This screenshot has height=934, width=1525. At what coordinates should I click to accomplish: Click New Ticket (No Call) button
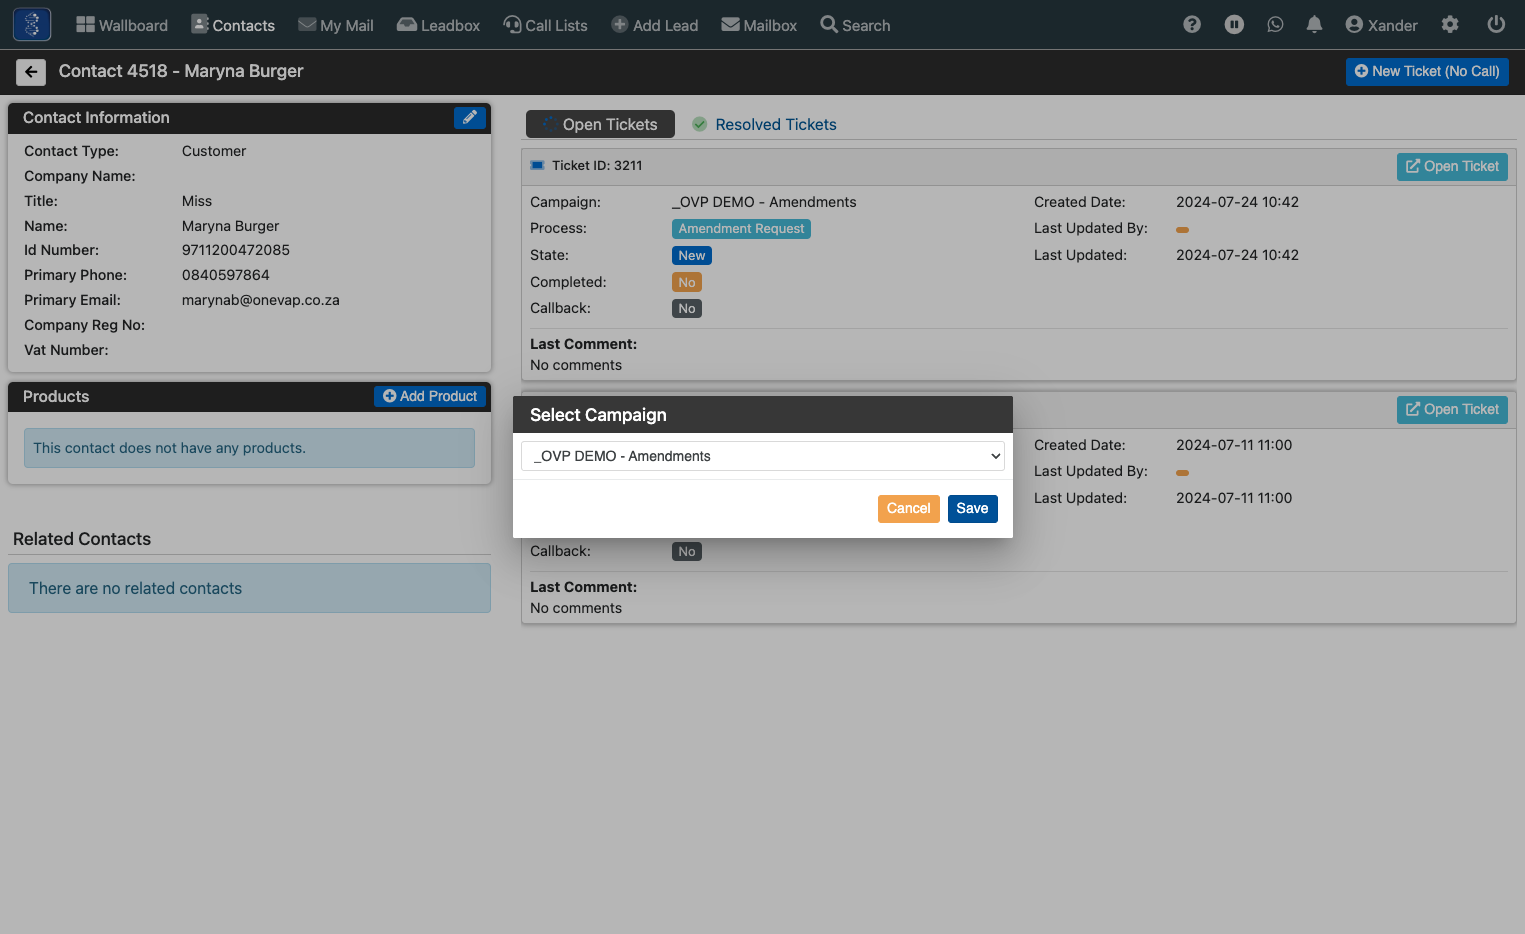1427,71
